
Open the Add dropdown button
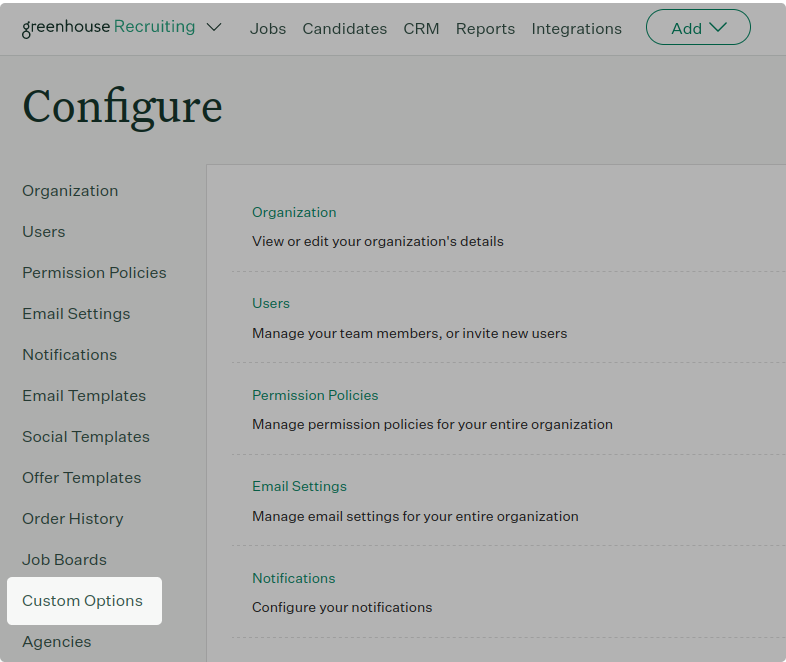coord(698,28)
